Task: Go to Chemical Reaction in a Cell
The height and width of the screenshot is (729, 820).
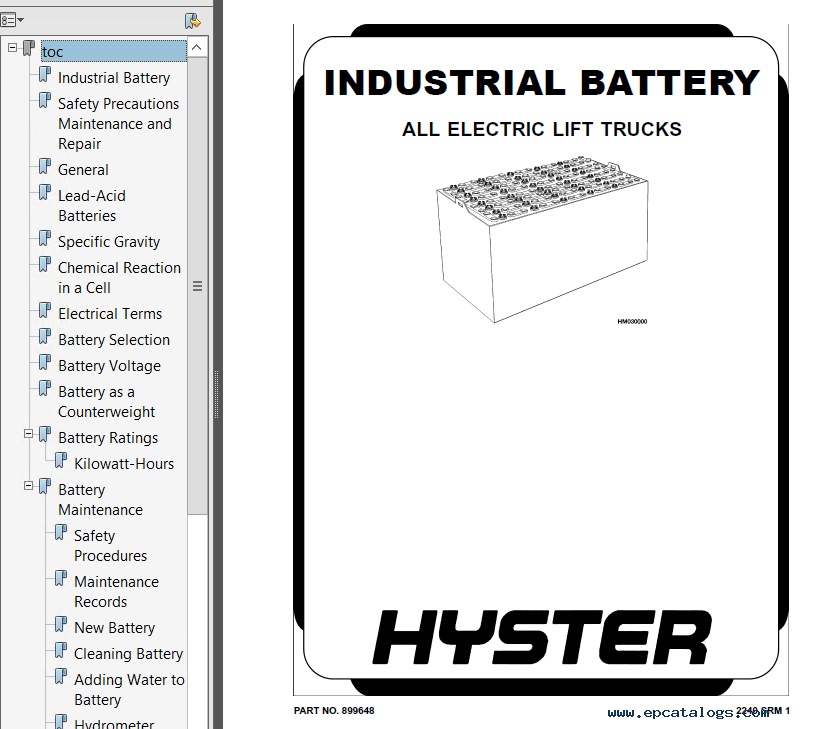Action: [x=119, y=278]
